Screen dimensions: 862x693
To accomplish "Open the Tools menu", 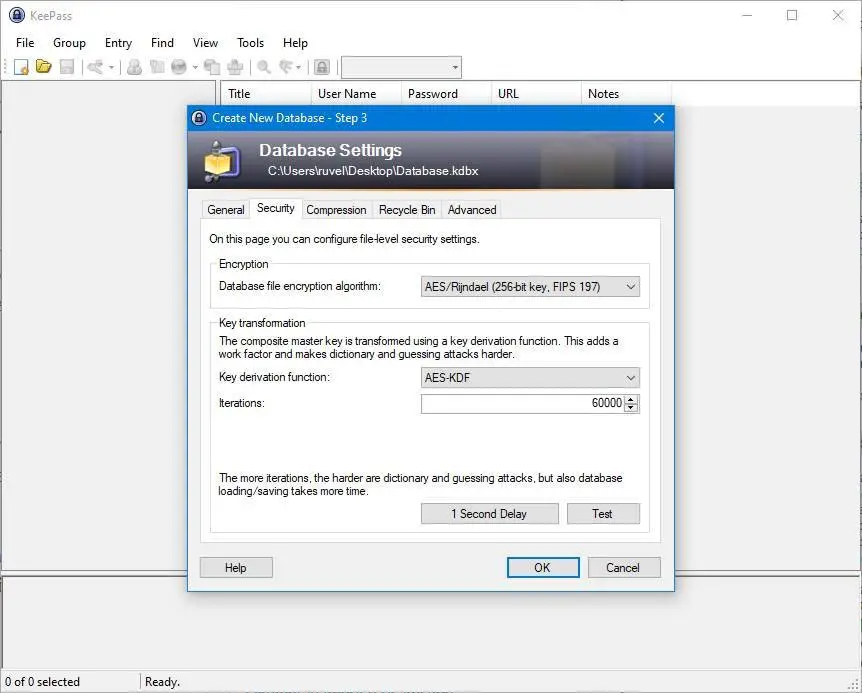I will tap(250, 43).
